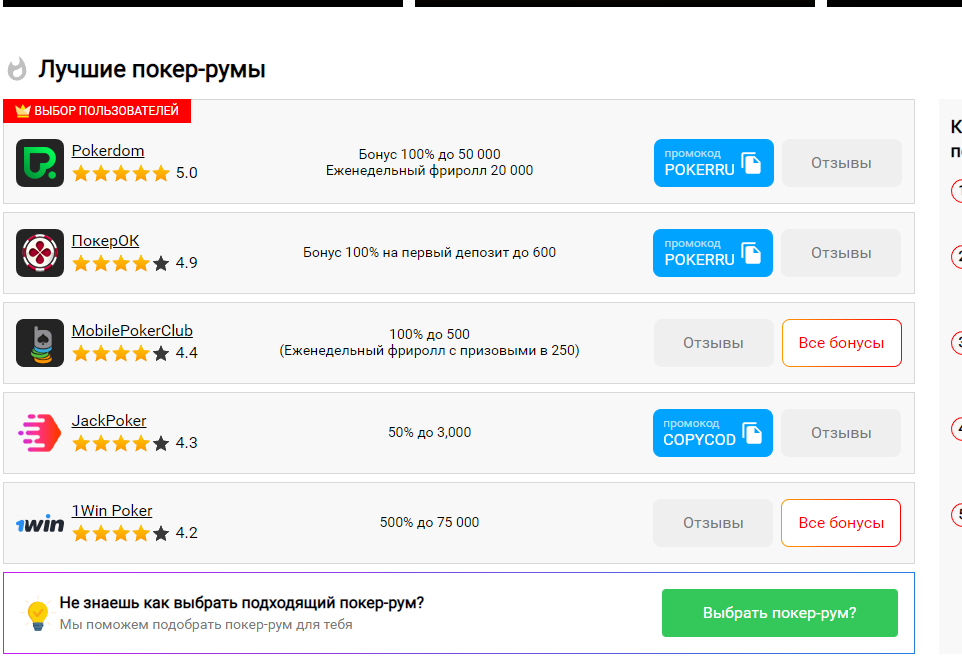962x668 pixels.
Task: Open the JackPoker room link
Action: tap(109, 421)
